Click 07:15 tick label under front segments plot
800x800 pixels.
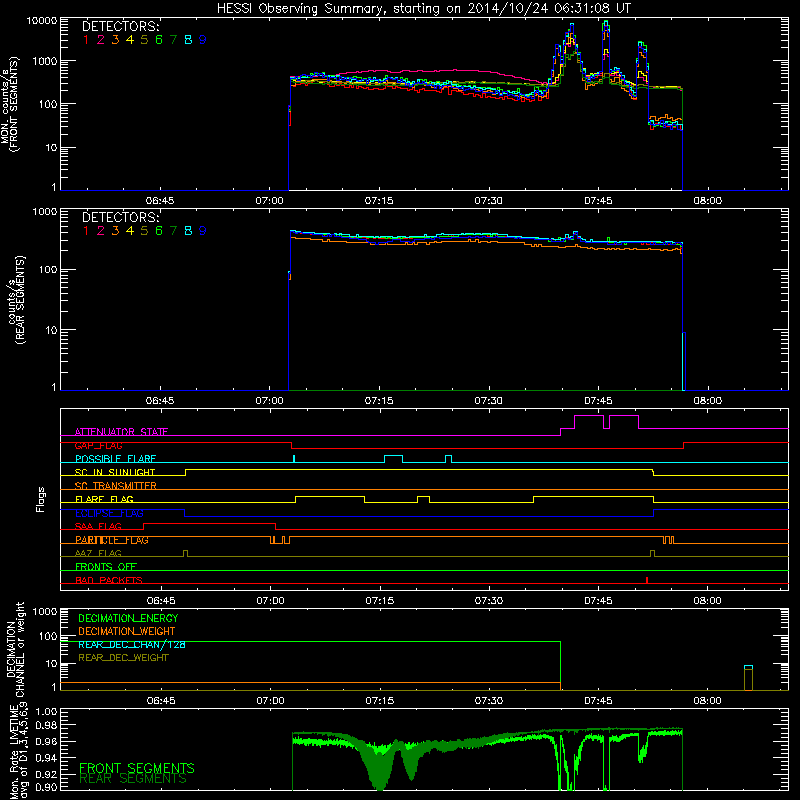[379, 201]
